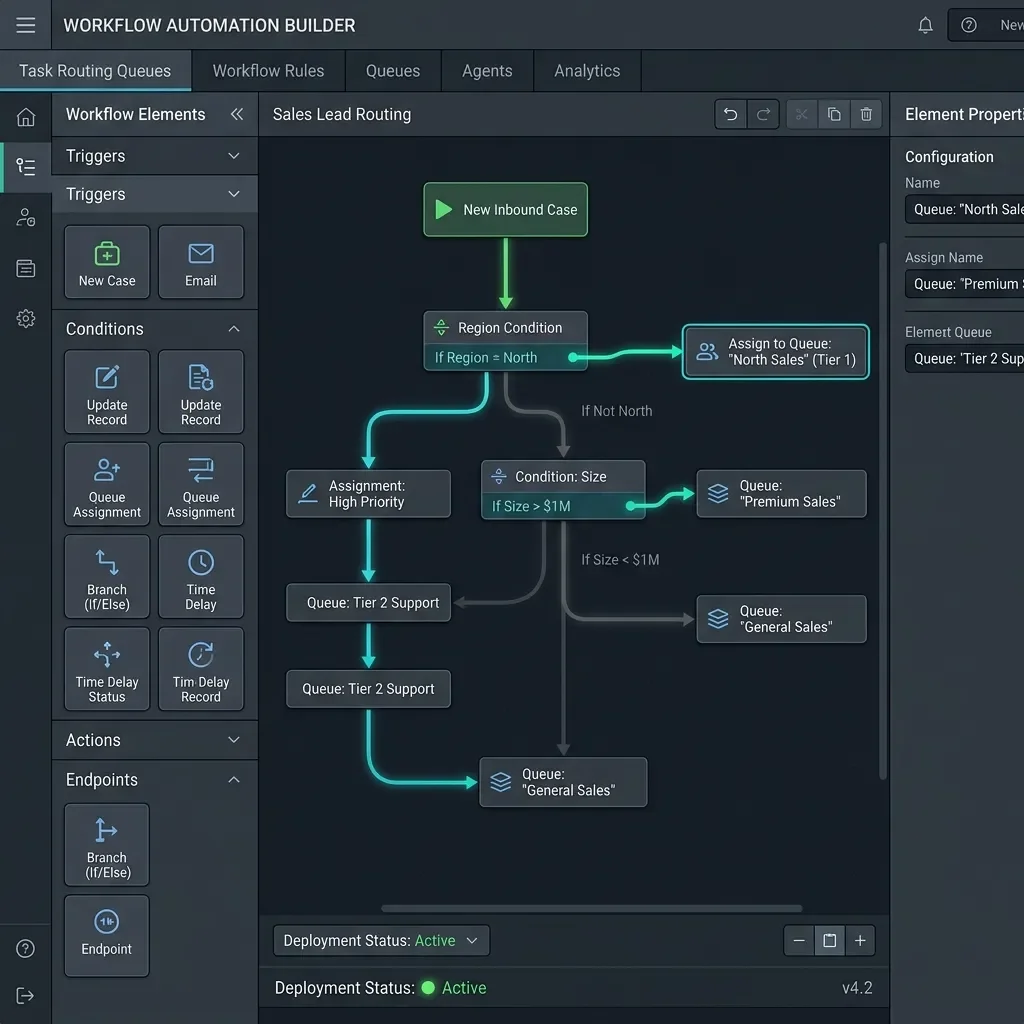The width and height of the screenshot is (1024, 1024).
Task: Select the New Case trigger element
Action: pos(107,262)
